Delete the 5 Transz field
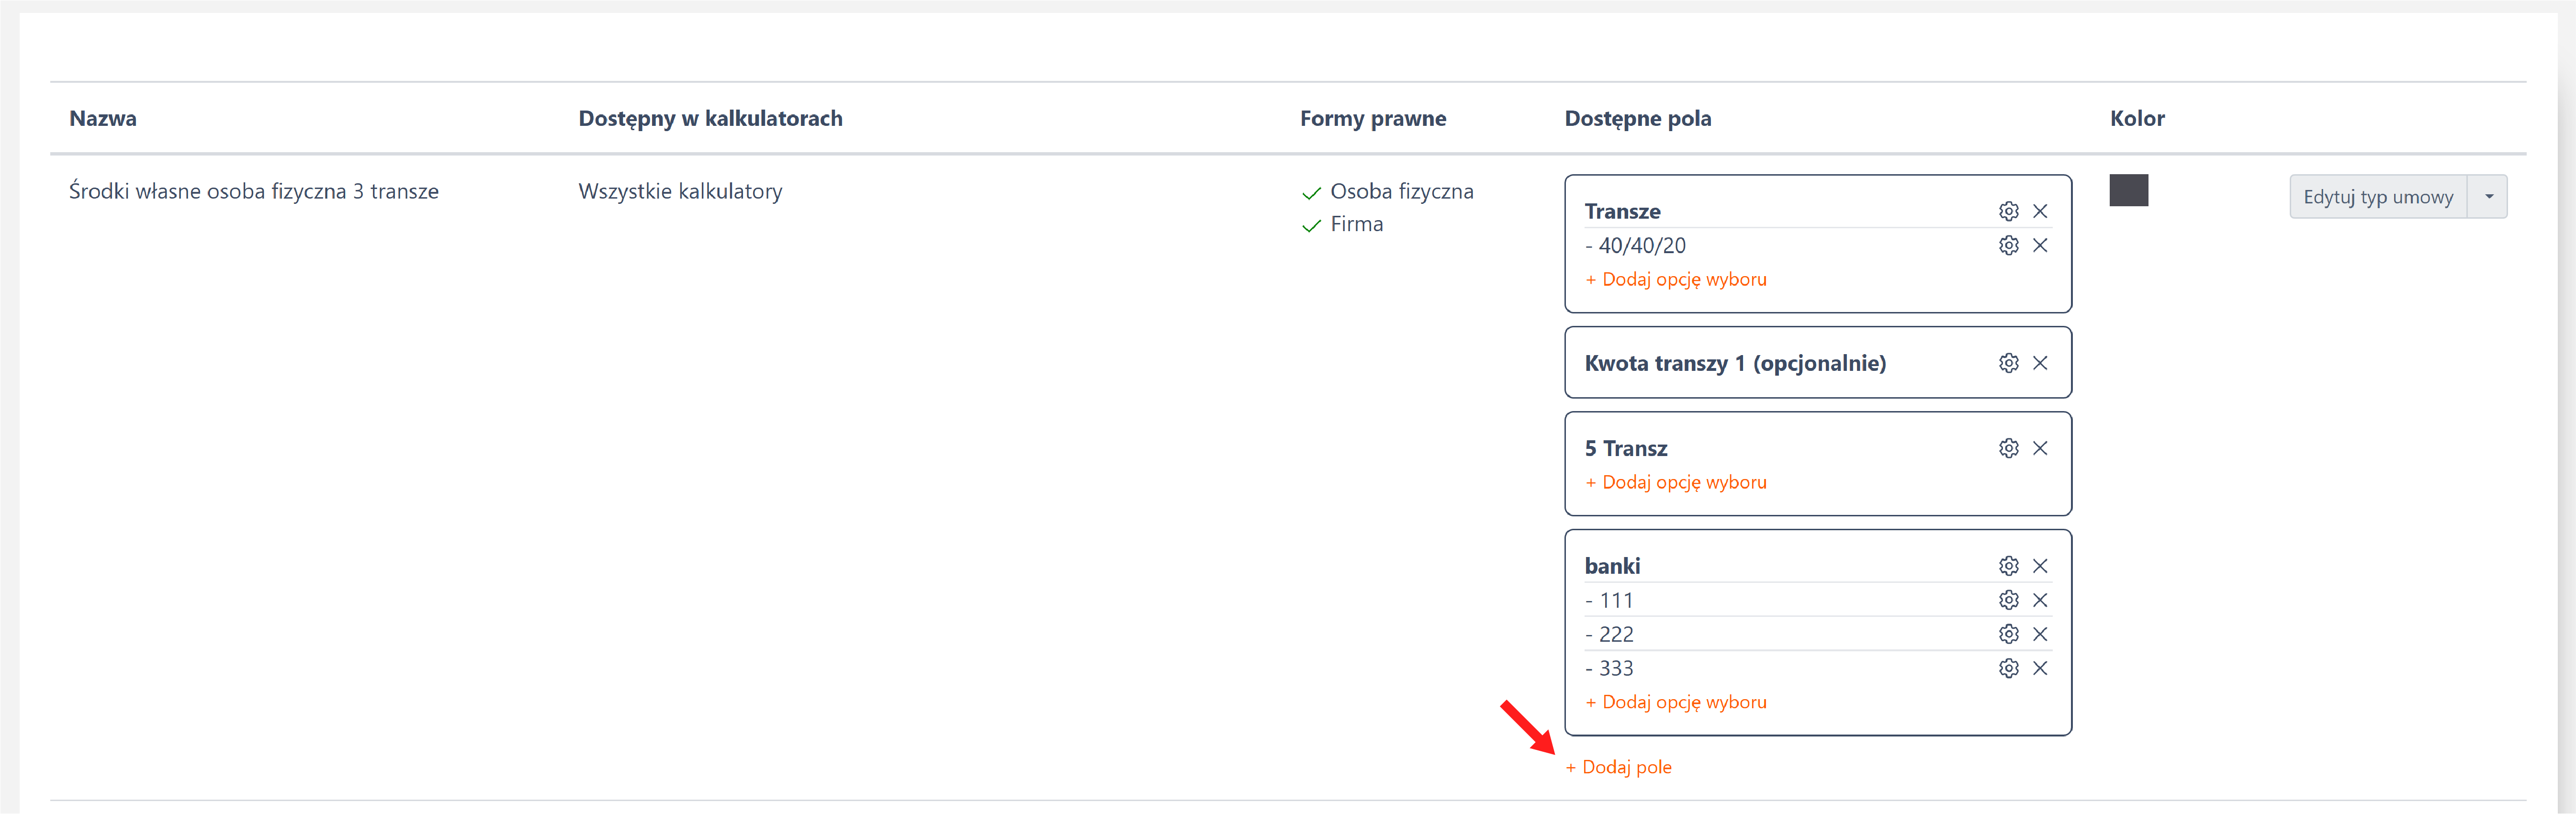This screenshot has height=814, width=2576. (x=2040, y=448)
